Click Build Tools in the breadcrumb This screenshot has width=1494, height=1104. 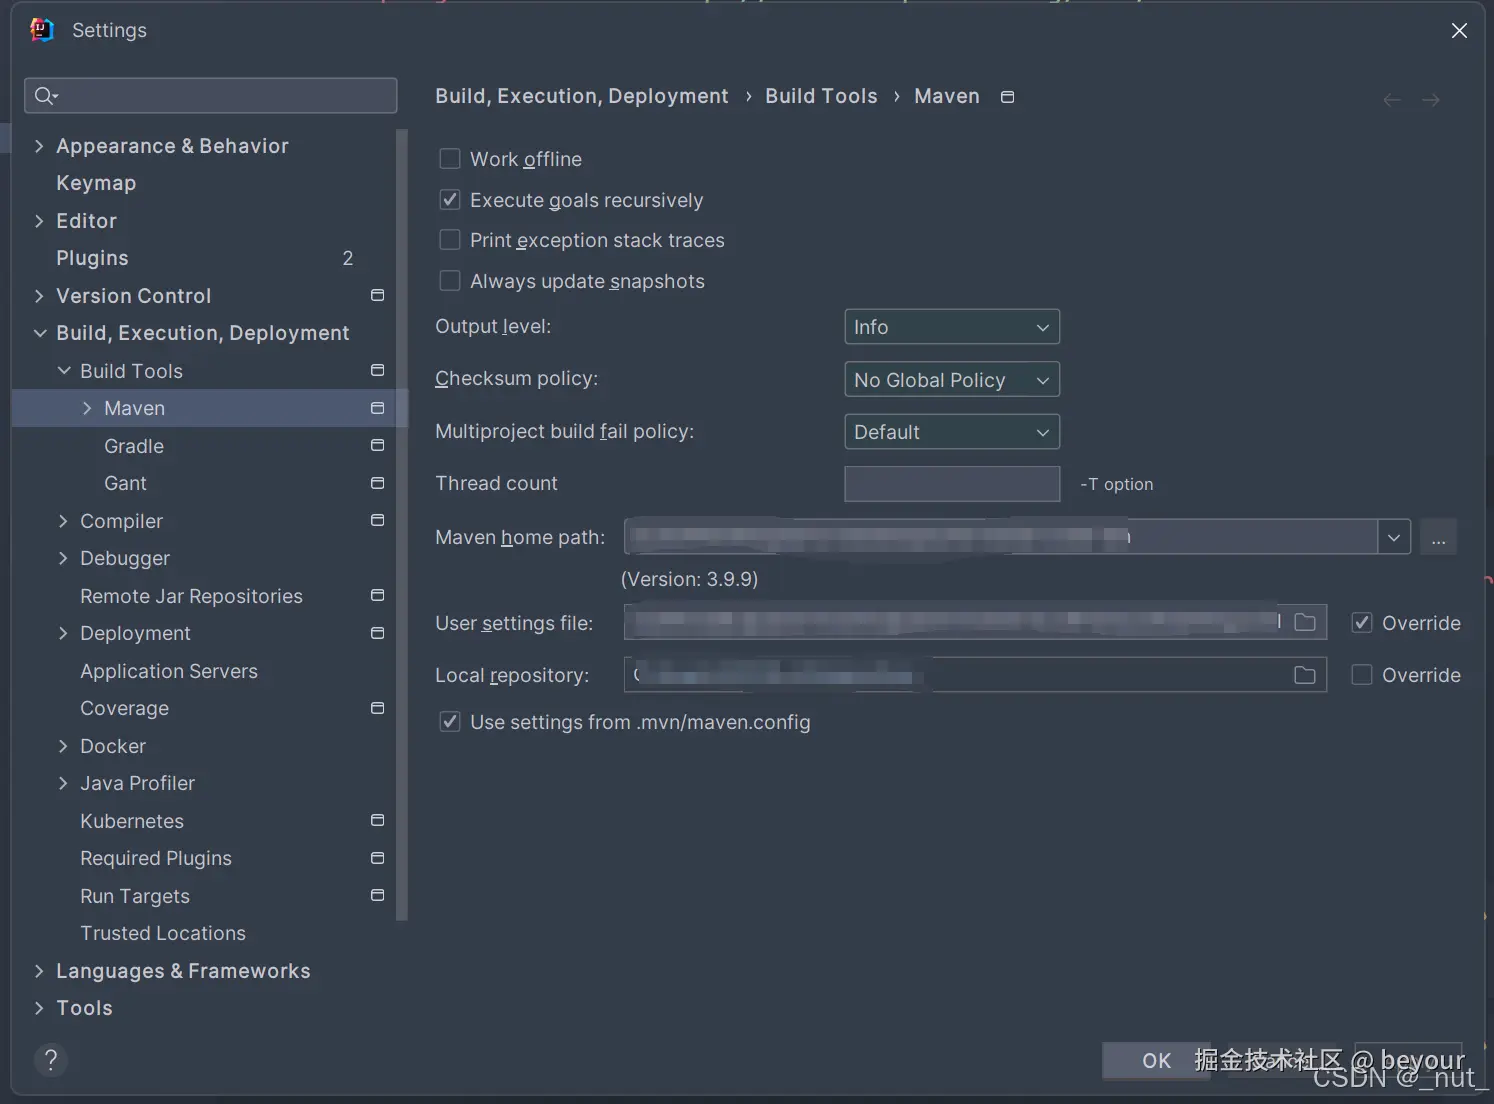[x=821, y=96]
